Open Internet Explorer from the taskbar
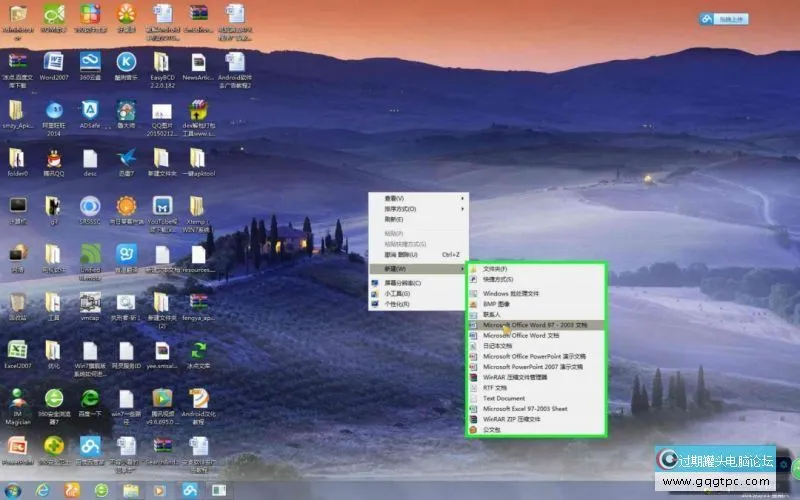Image resolution: width=800 pixels, height=500 pixels. [43, 491]
